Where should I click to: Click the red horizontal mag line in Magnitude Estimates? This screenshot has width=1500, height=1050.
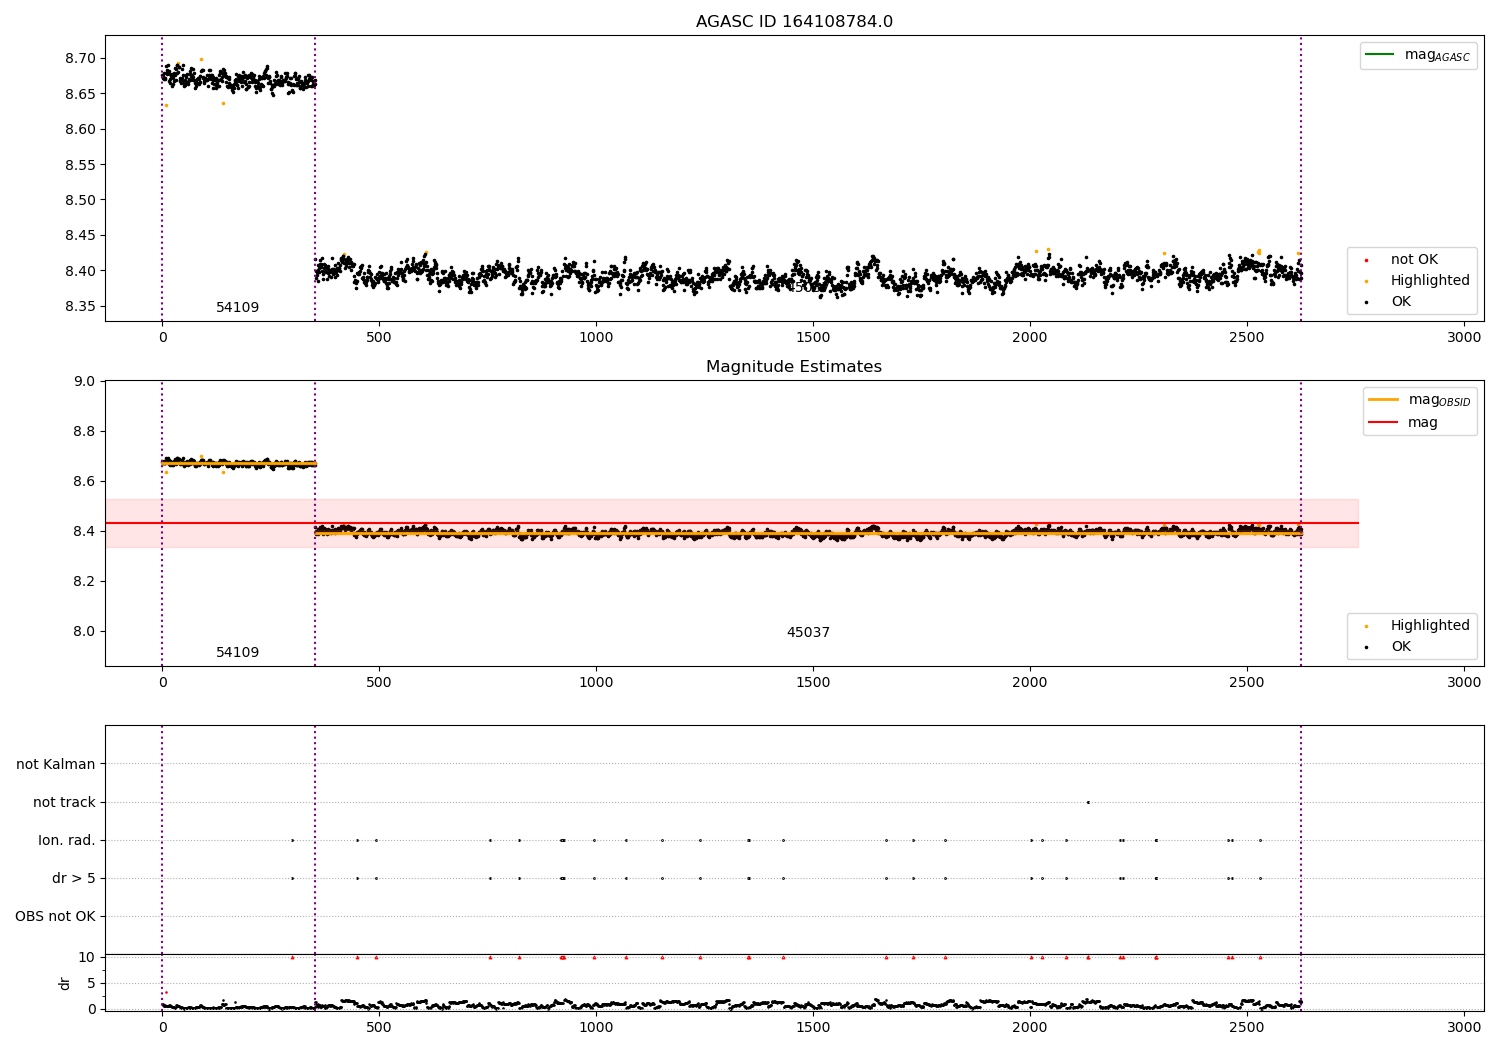tap(732, 523)
